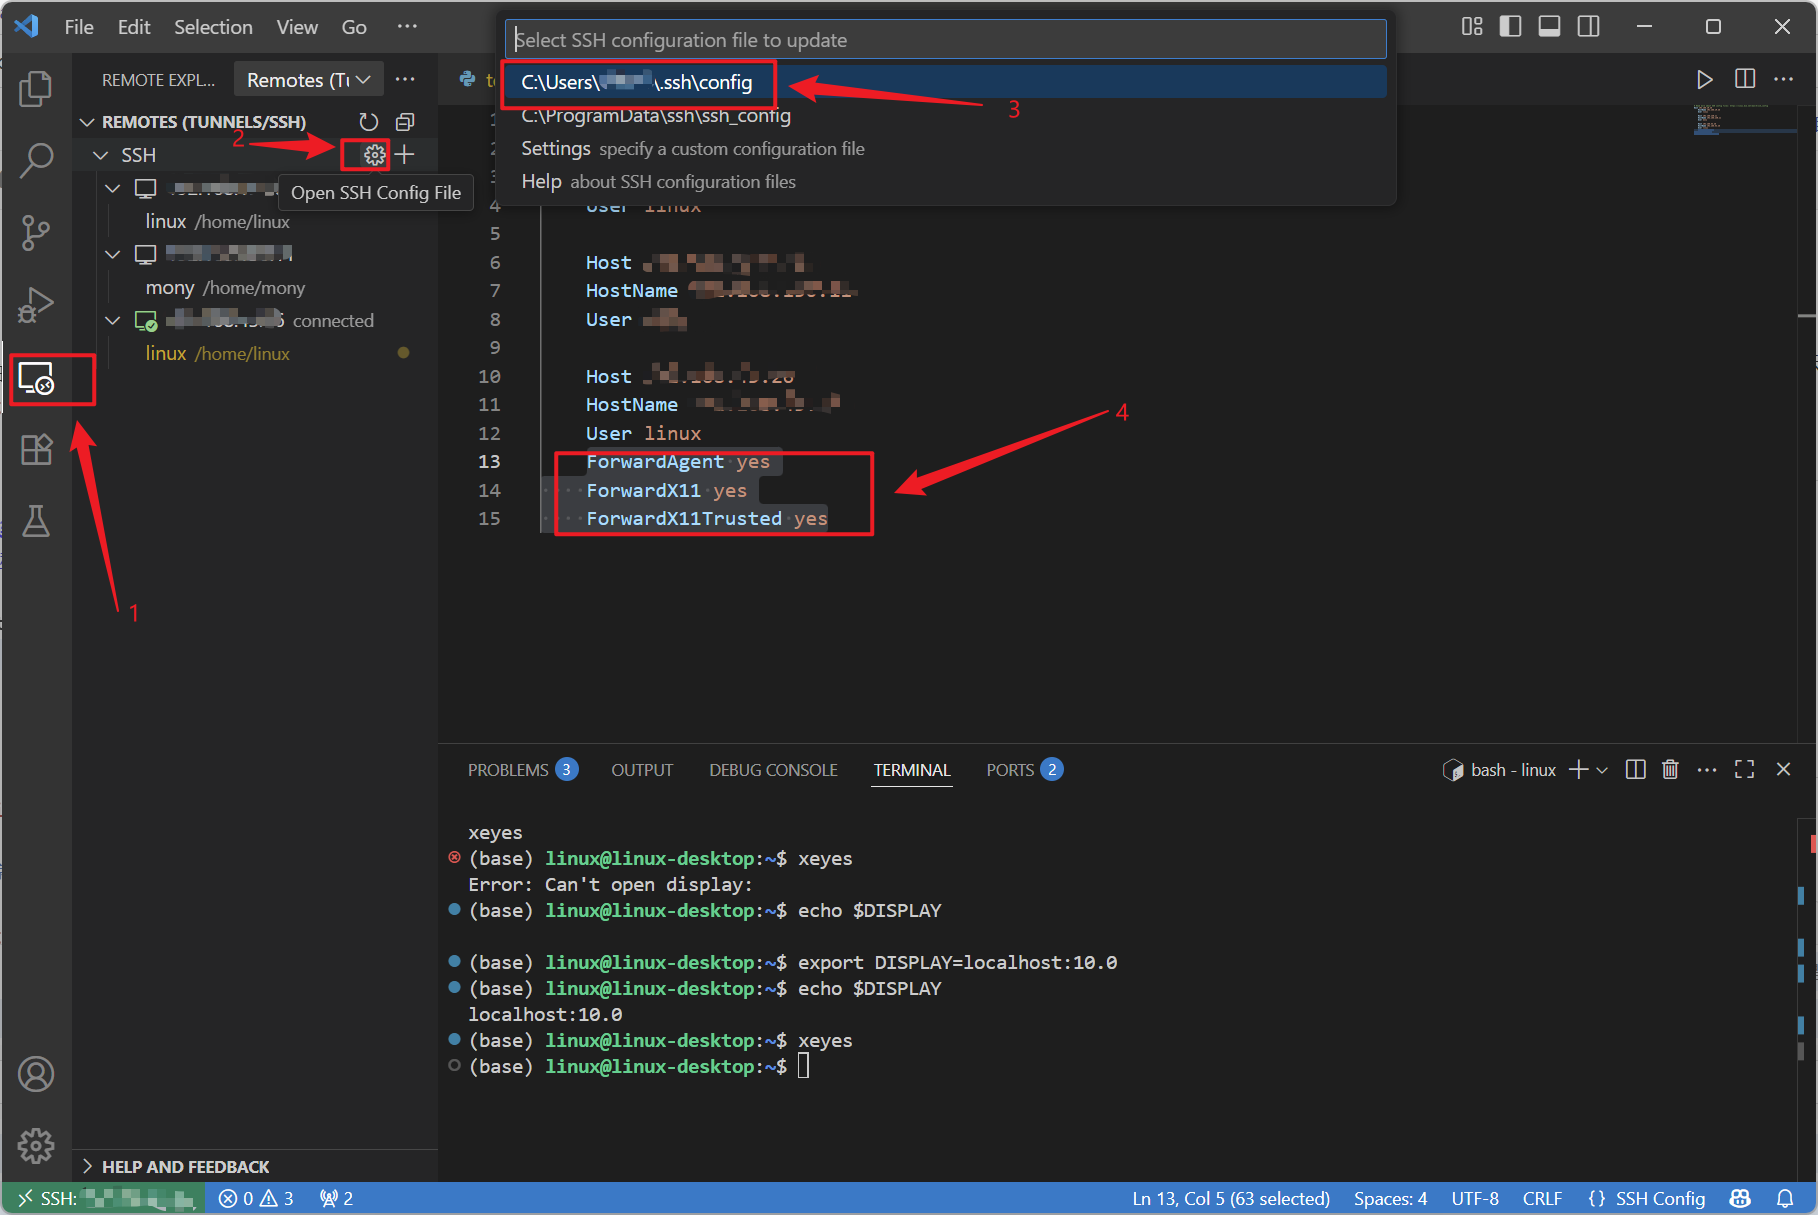Open Remote Explorer more actions ellipsis

pyautogui.click(x=405, y=80)
